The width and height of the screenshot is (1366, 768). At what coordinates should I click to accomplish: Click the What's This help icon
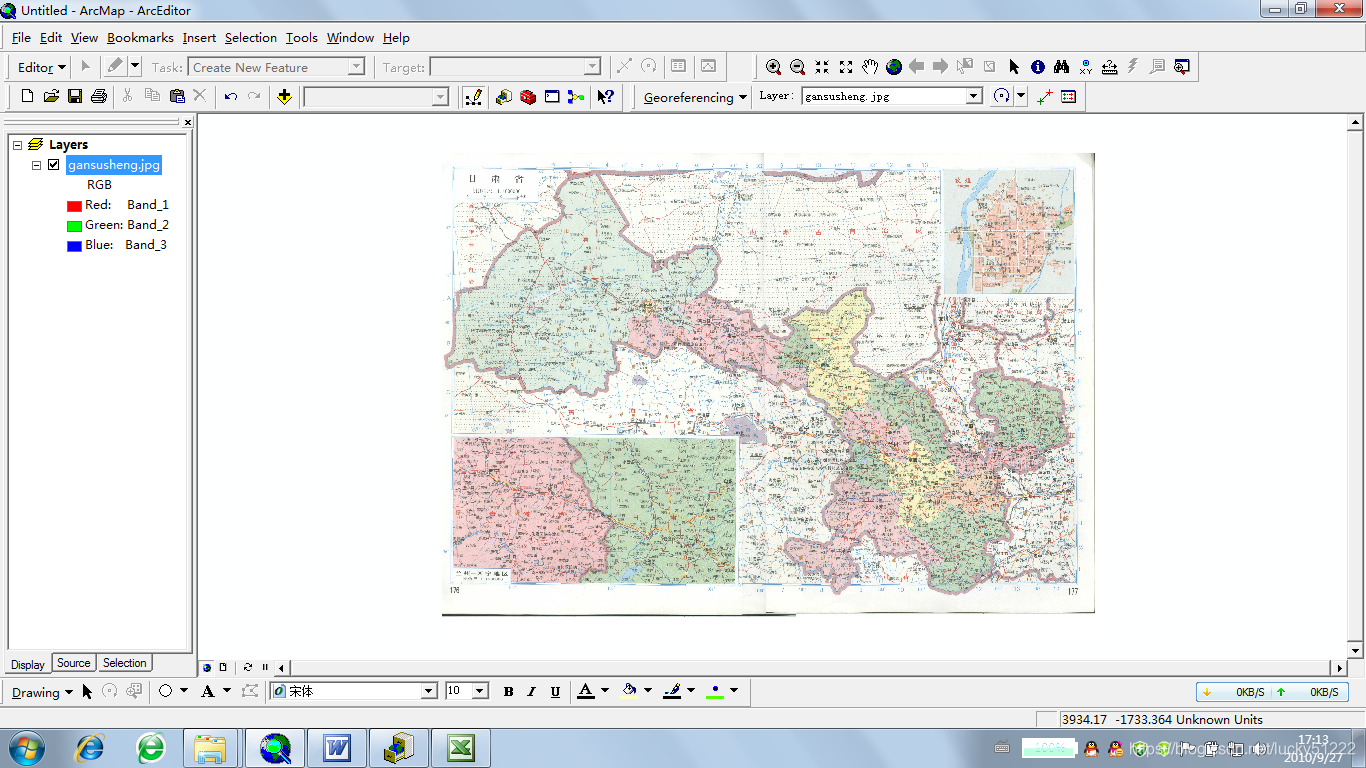click(606, 97)
